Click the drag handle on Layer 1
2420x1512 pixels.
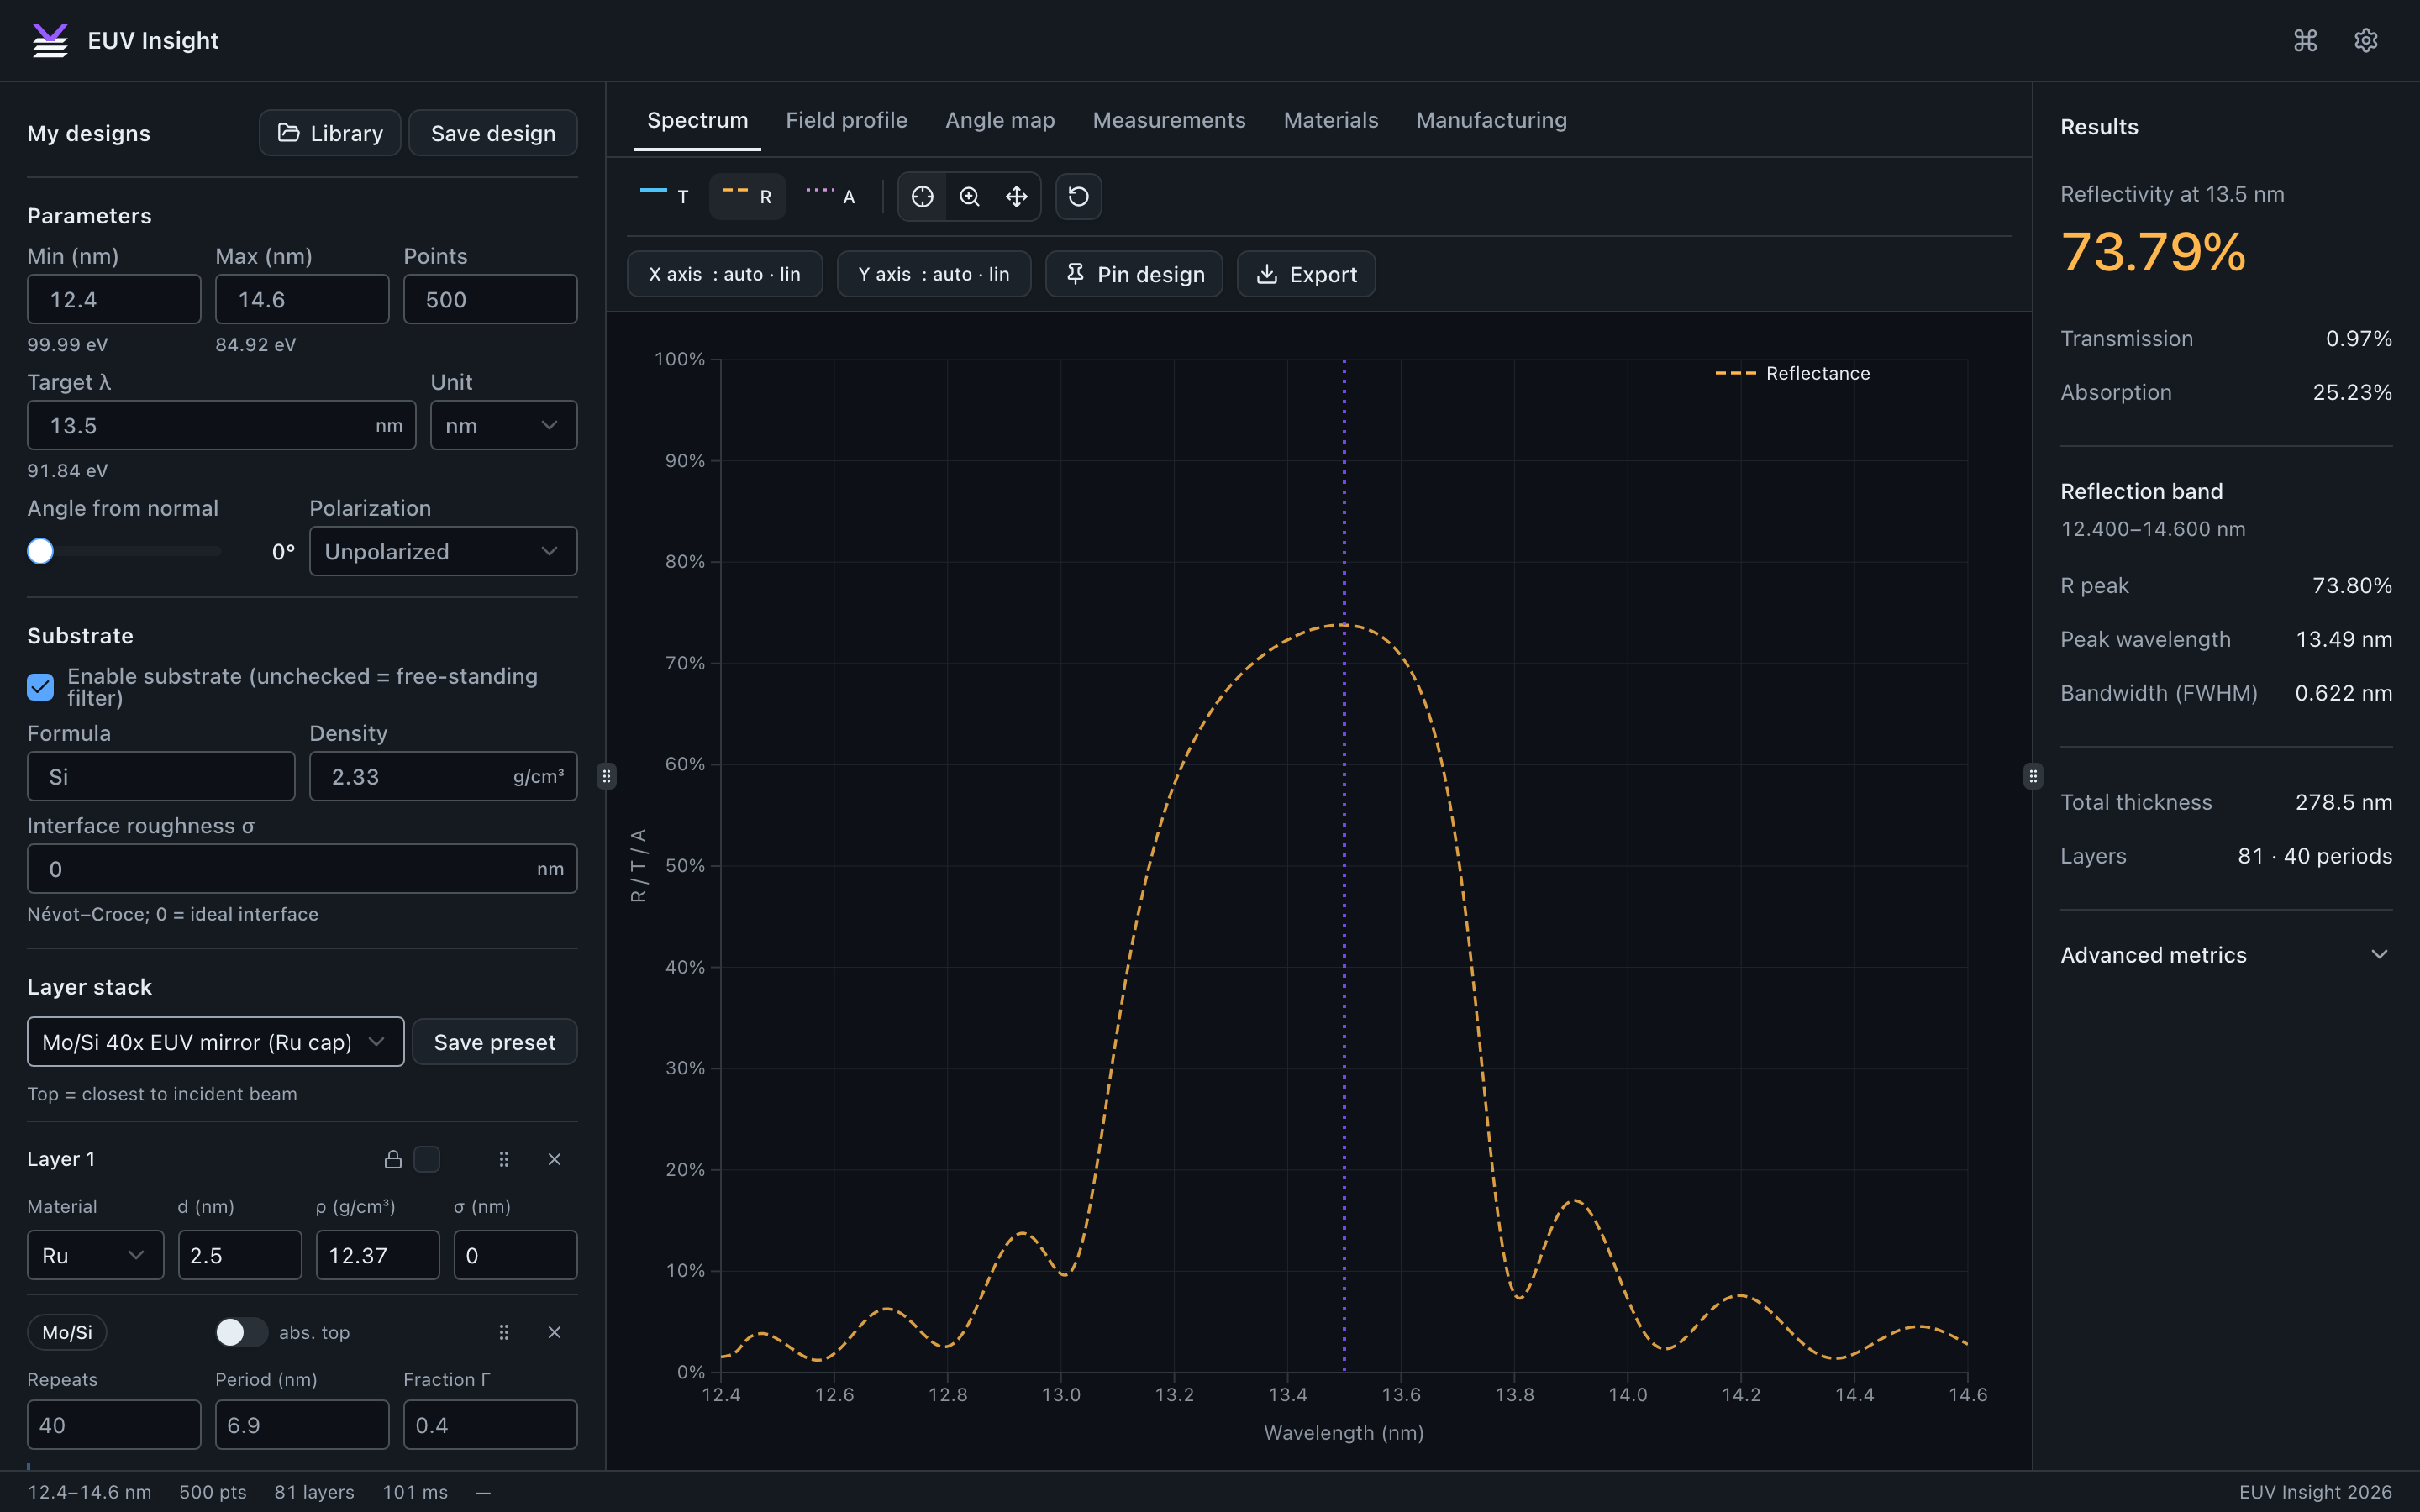coord(504,1159)
